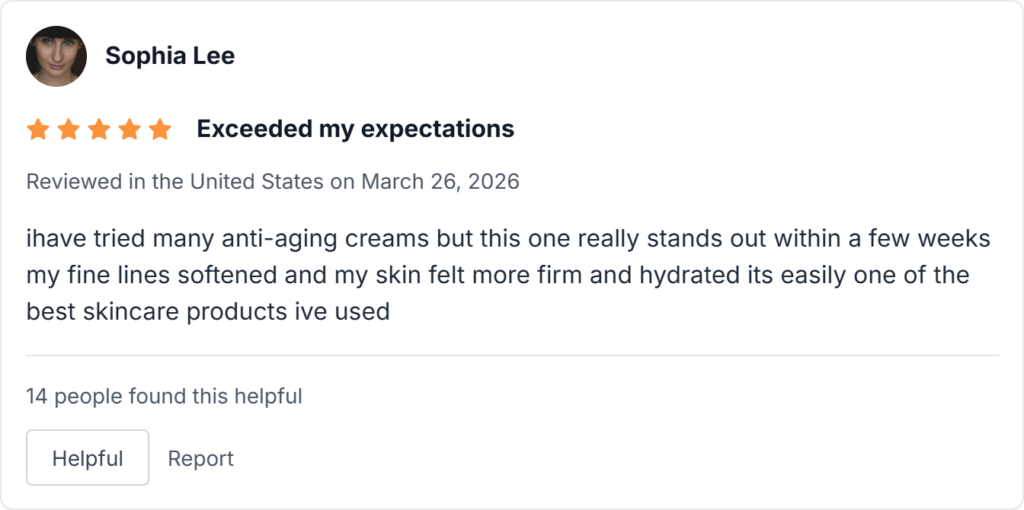
Task: Click the divider line above helpful count
Action: [512, 355]
